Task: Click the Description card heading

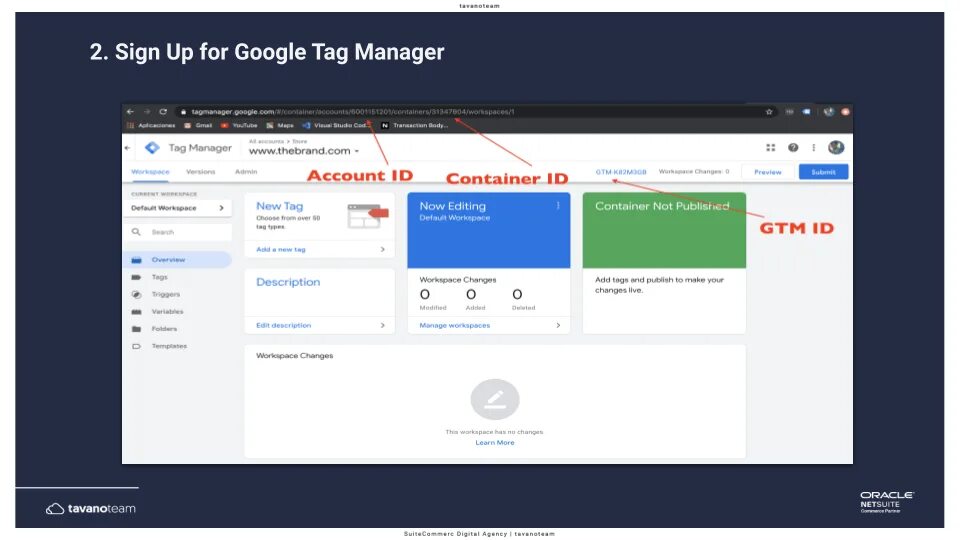Action: click(288, 282)
